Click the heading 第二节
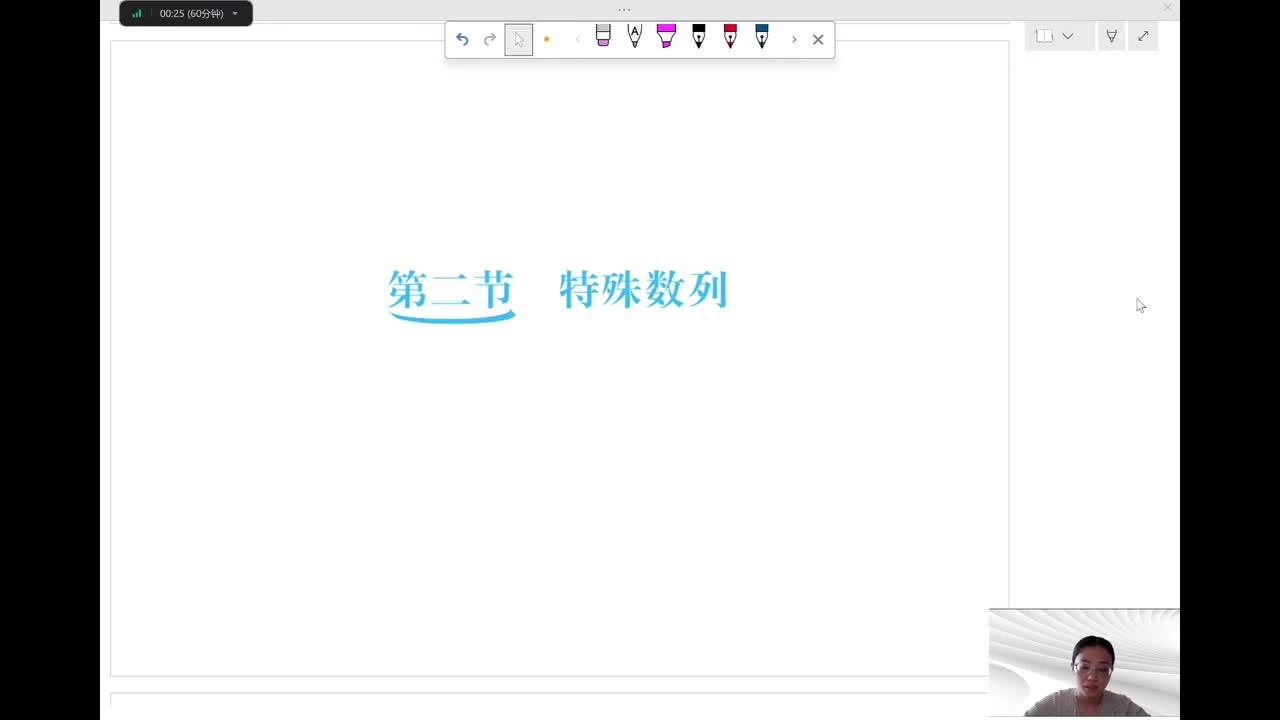1280x720 pixels. (x=451, y=290)
